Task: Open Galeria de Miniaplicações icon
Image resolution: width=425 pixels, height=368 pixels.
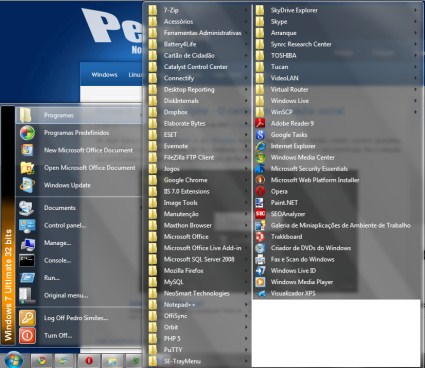Action: 260,225
